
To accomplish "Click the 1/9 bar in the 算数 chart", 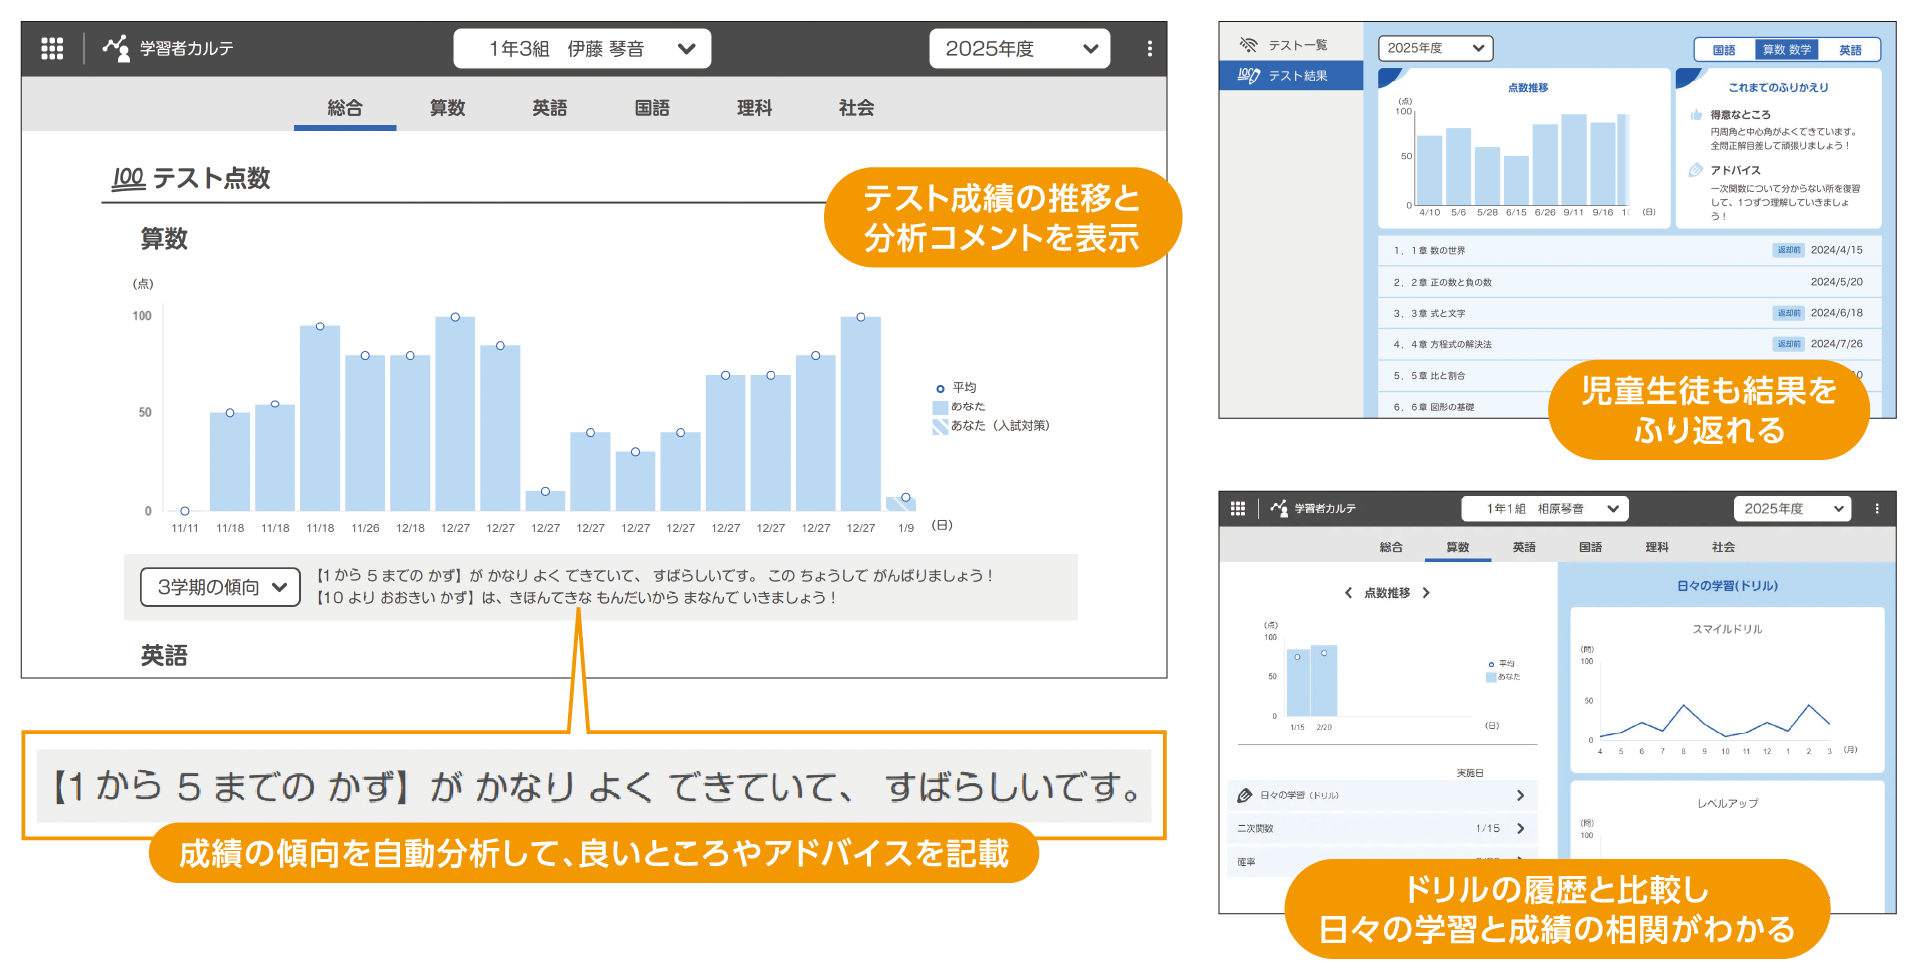I will pyautogui.click(x=903, y=504).
